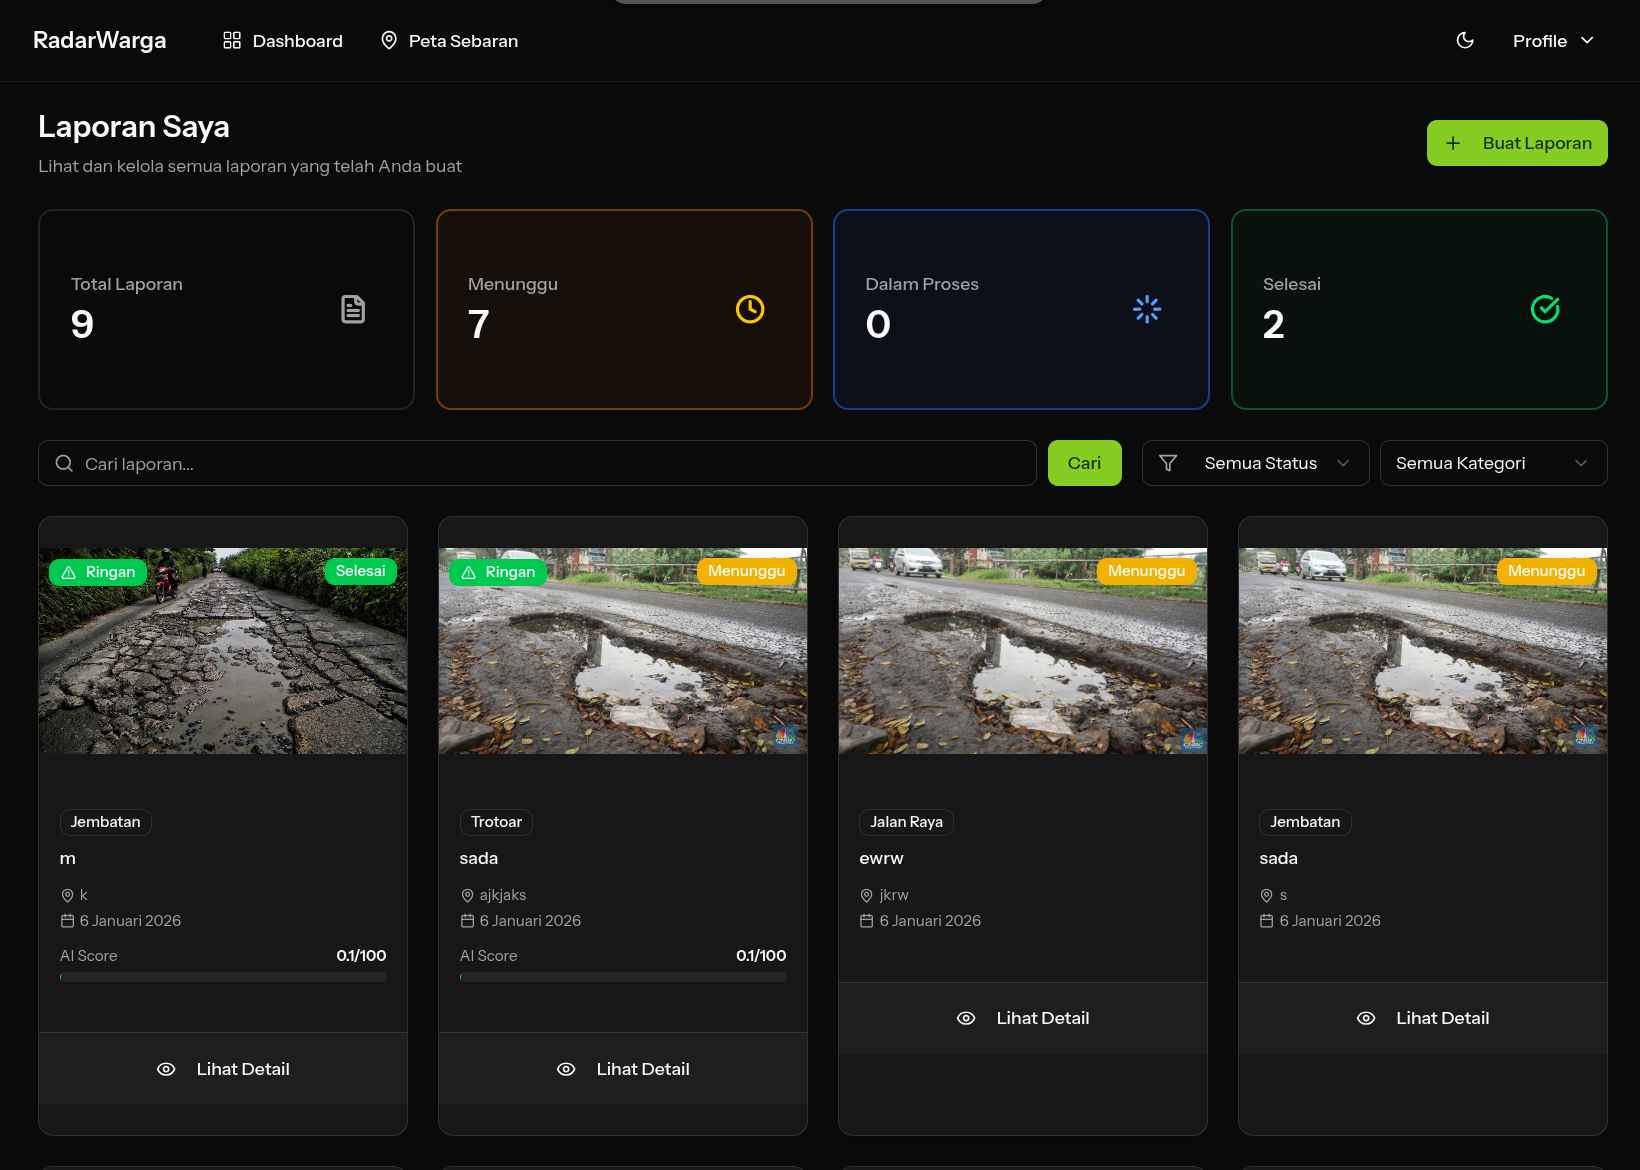Expand the Semua Kategori dropdown
1640x1170 pixels.
pos(1492,463)
